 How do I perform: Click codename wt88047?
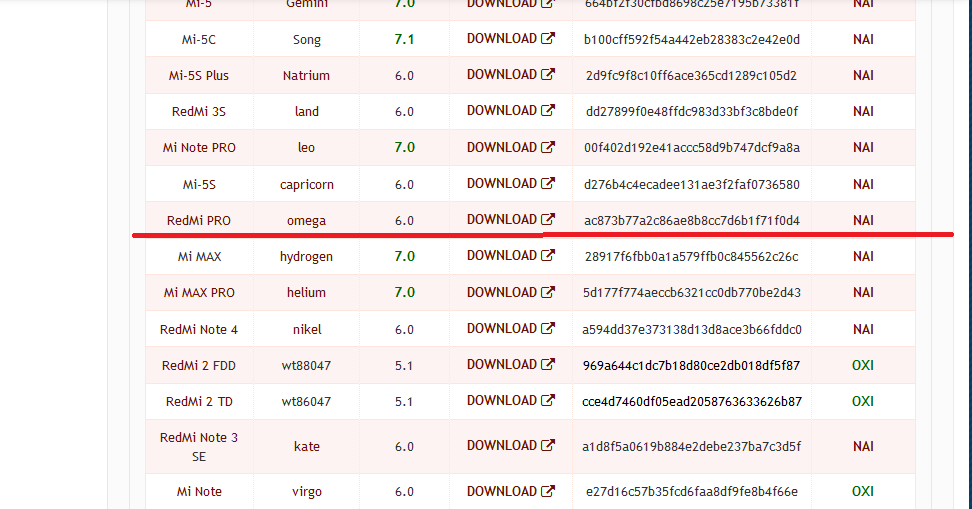(x=306, y=366)
